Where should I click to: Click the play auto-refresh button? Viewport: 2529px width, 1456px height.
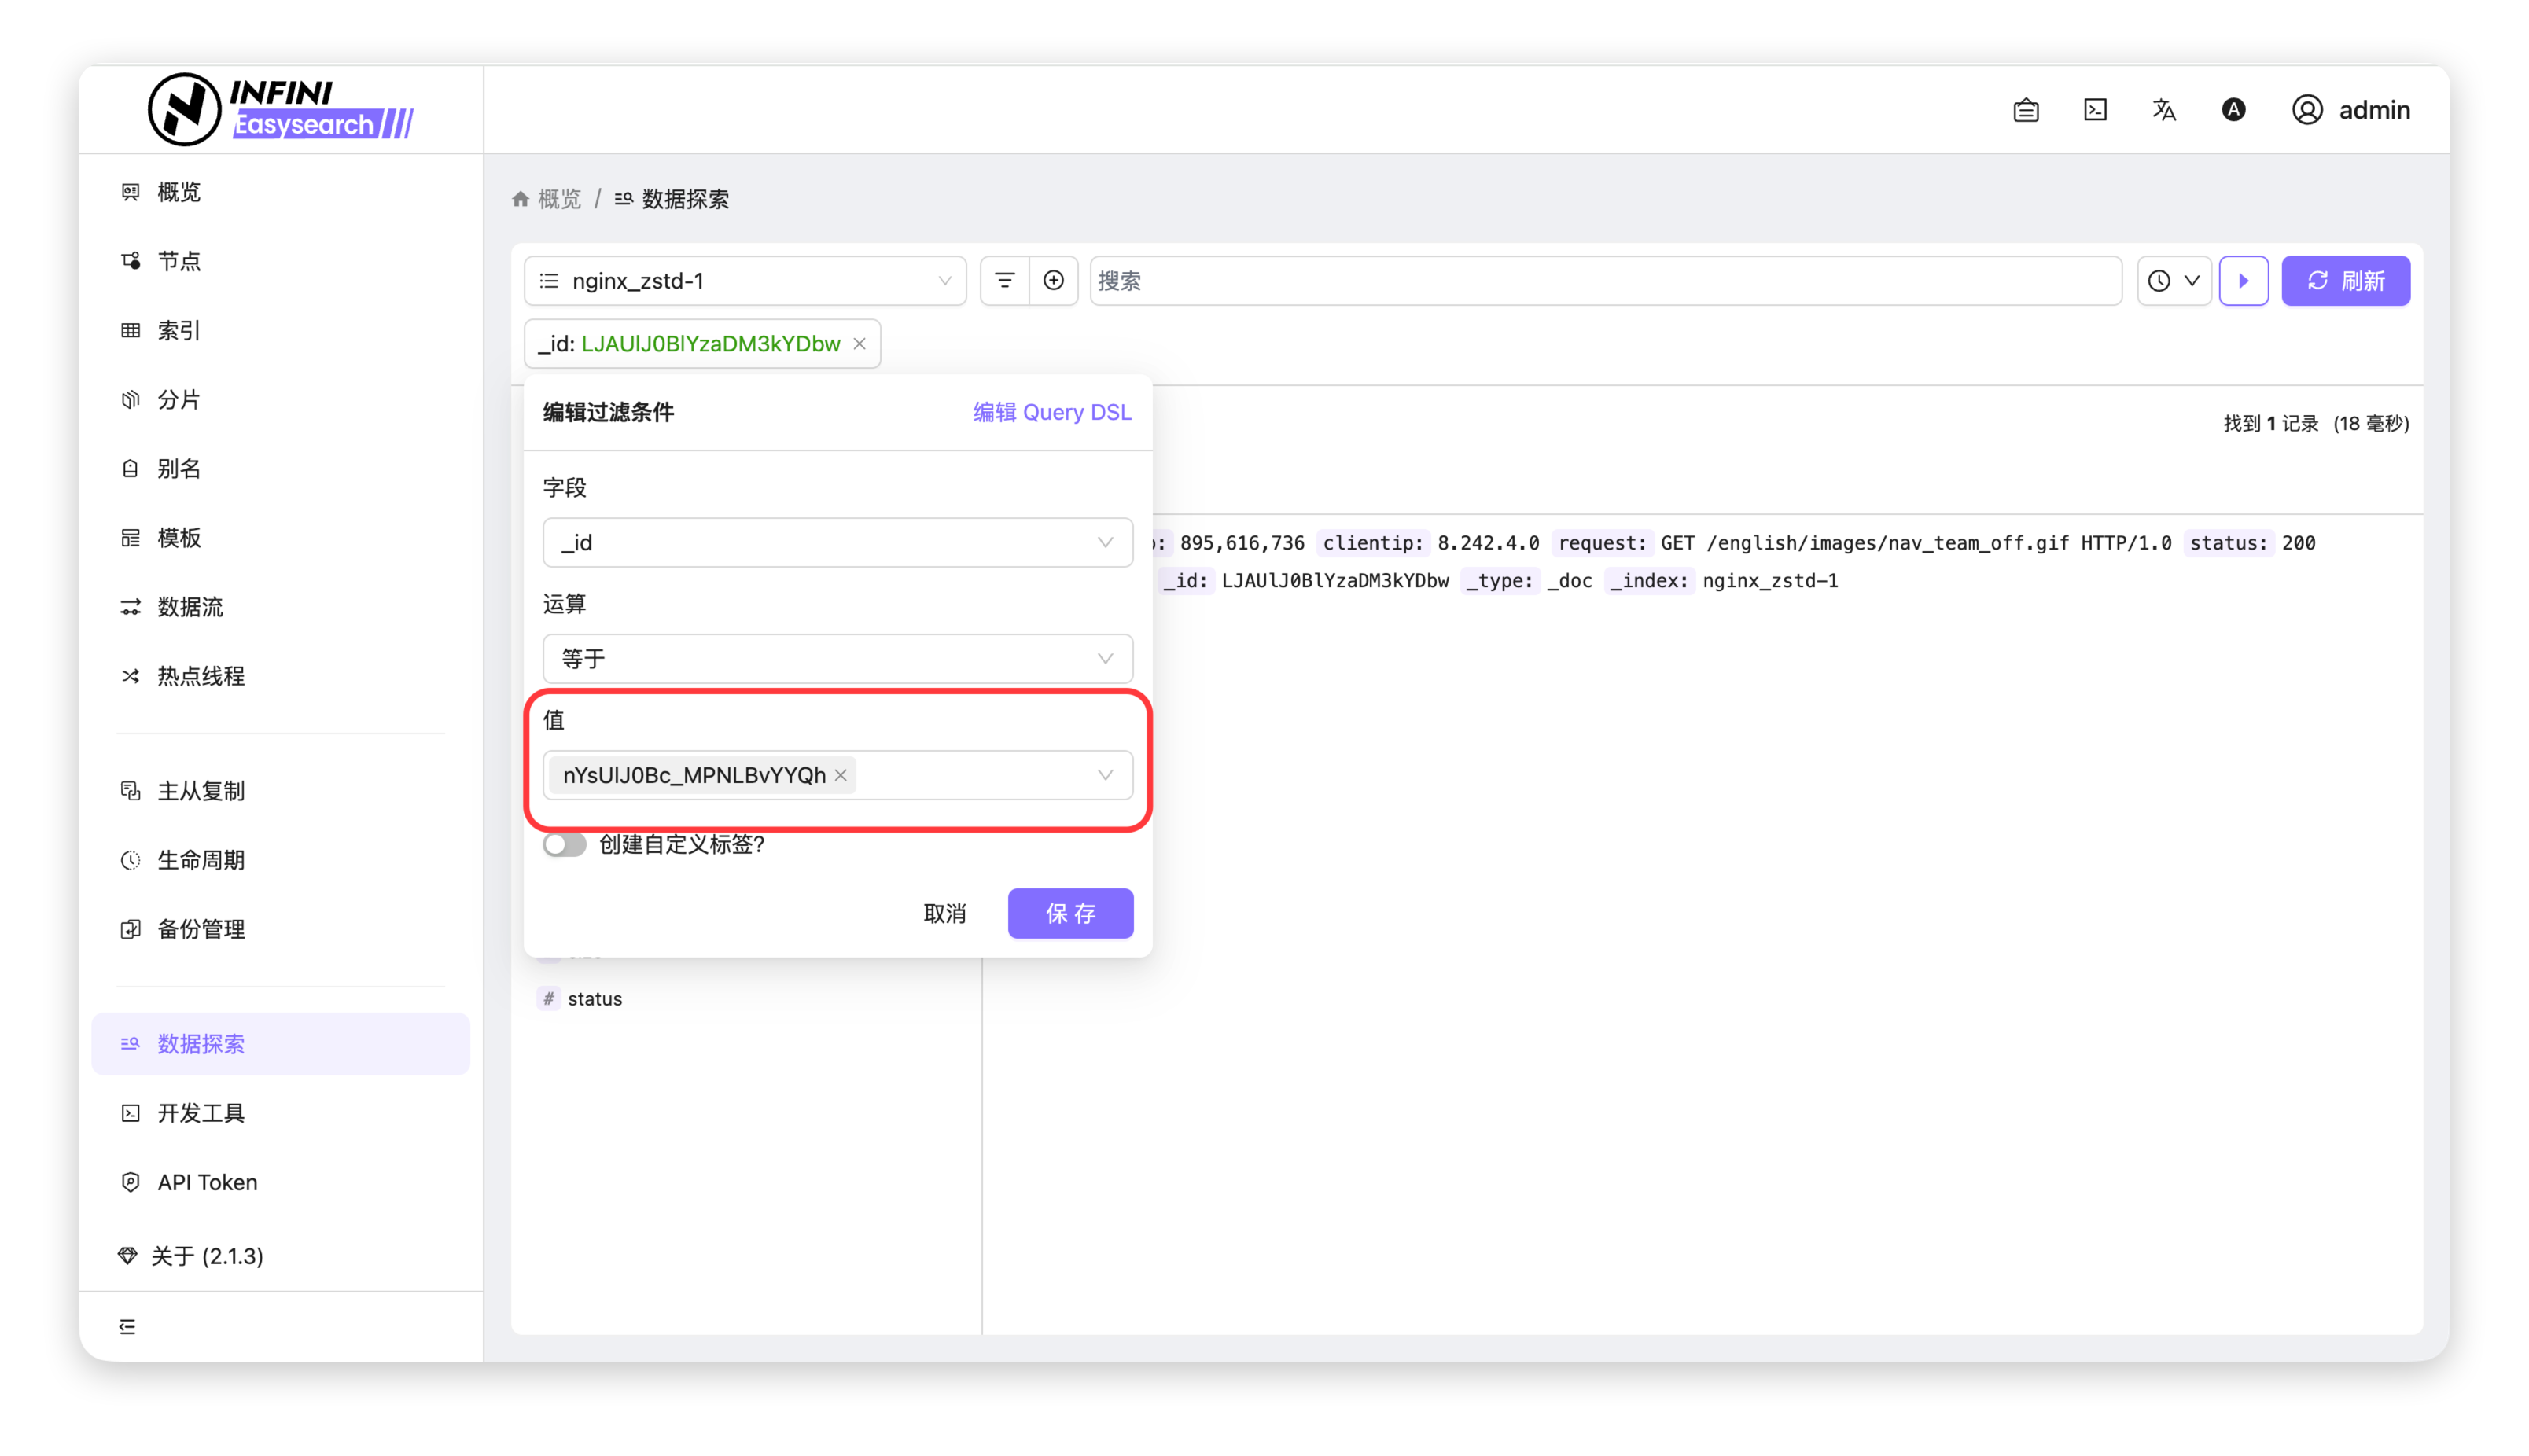pos(2243,281)
